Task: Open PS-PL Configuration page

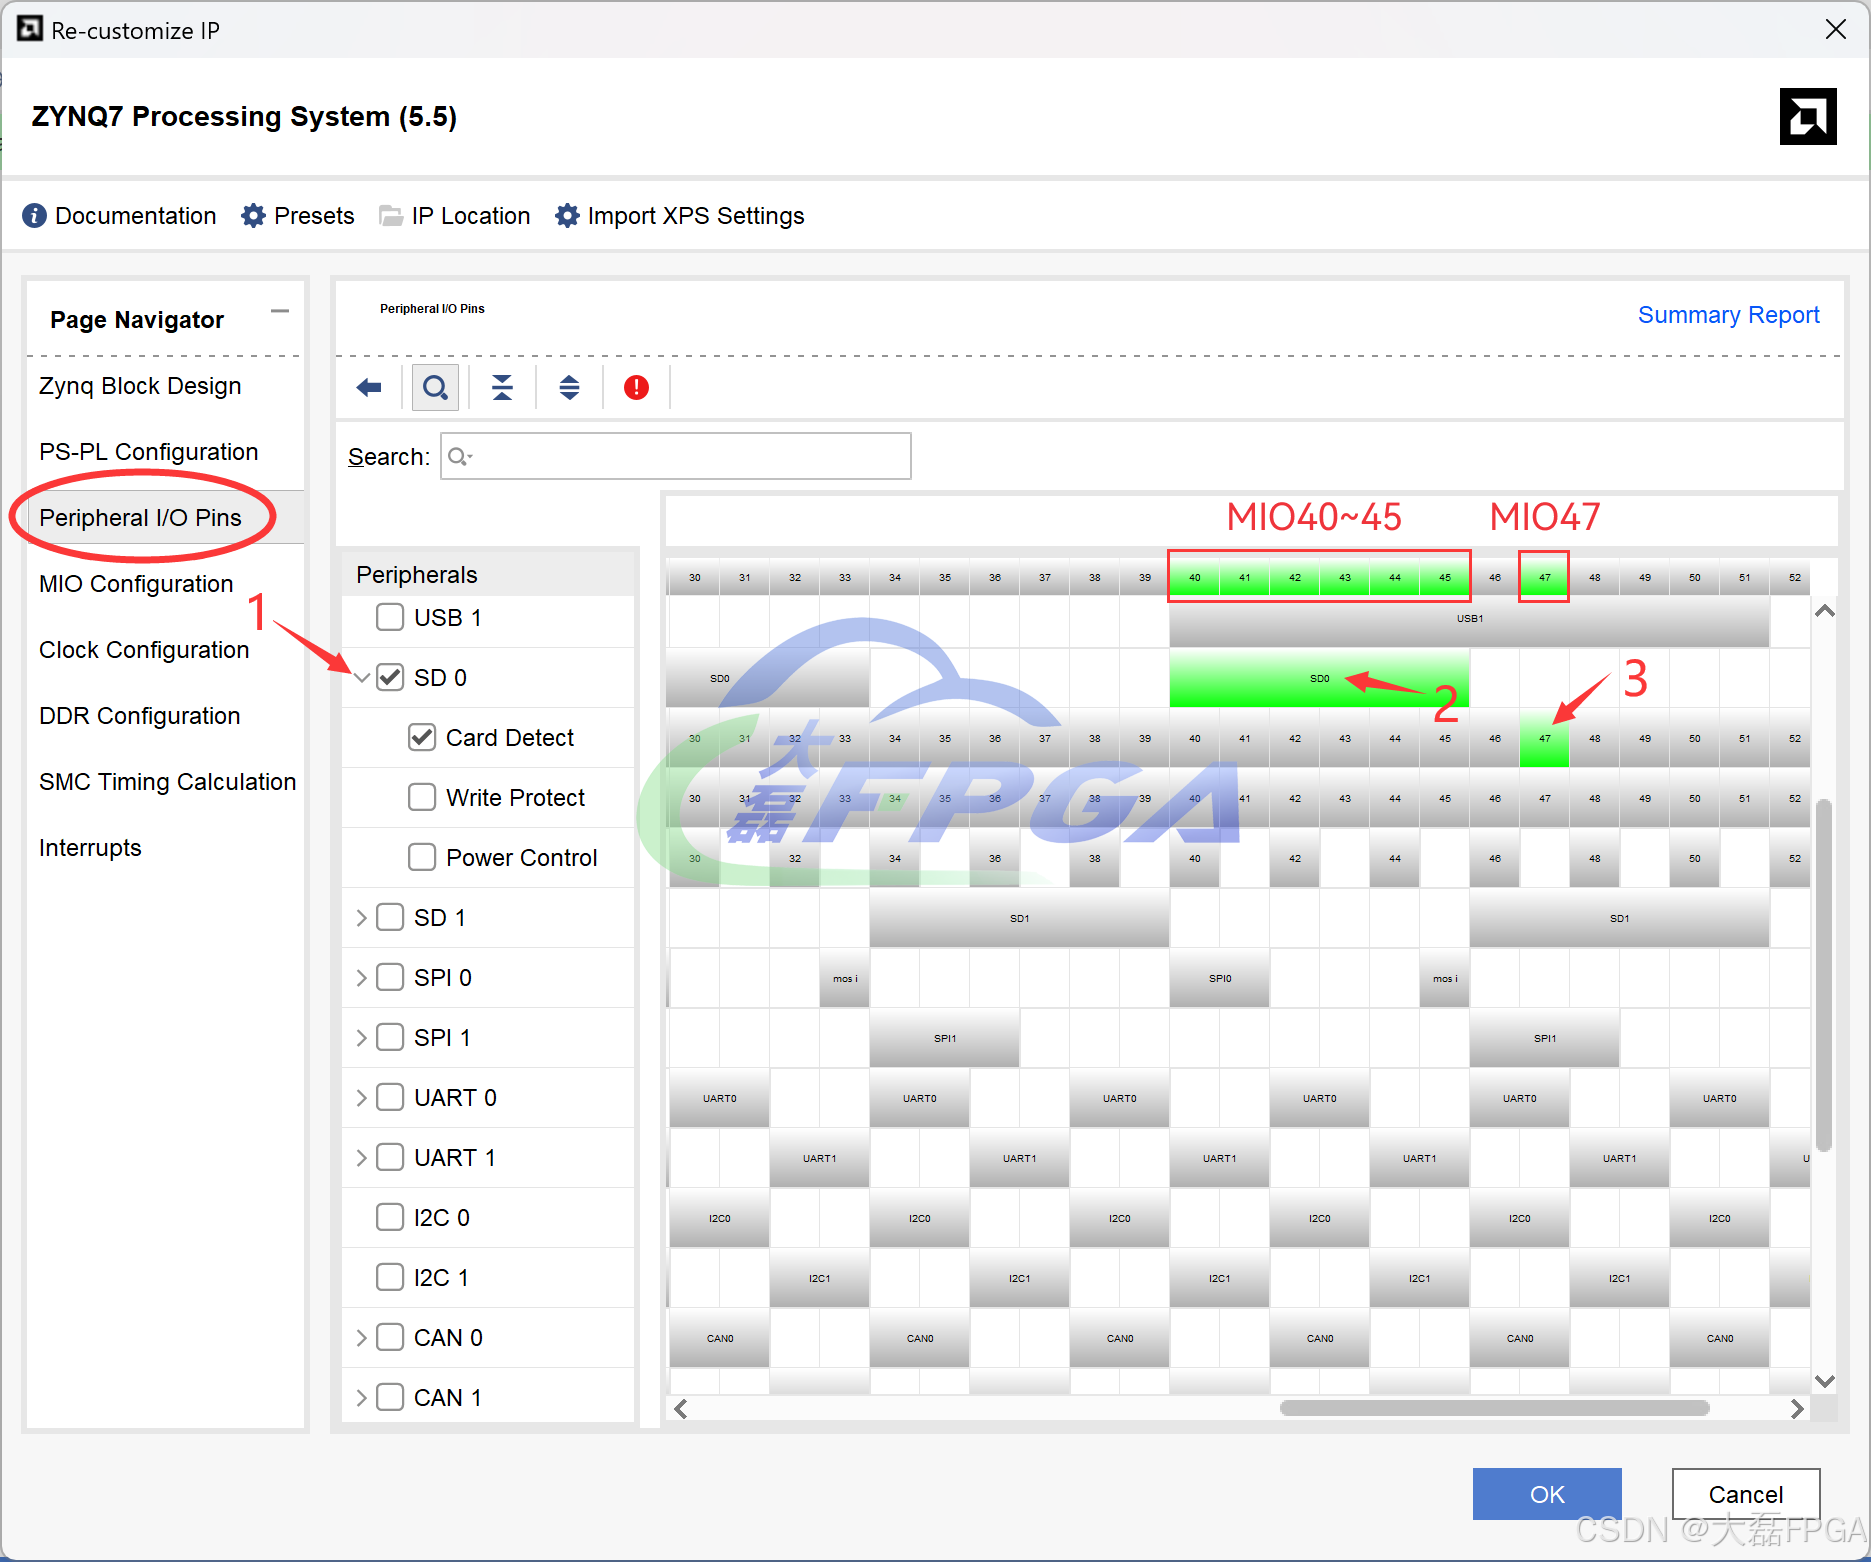Action: click(148, 452)
